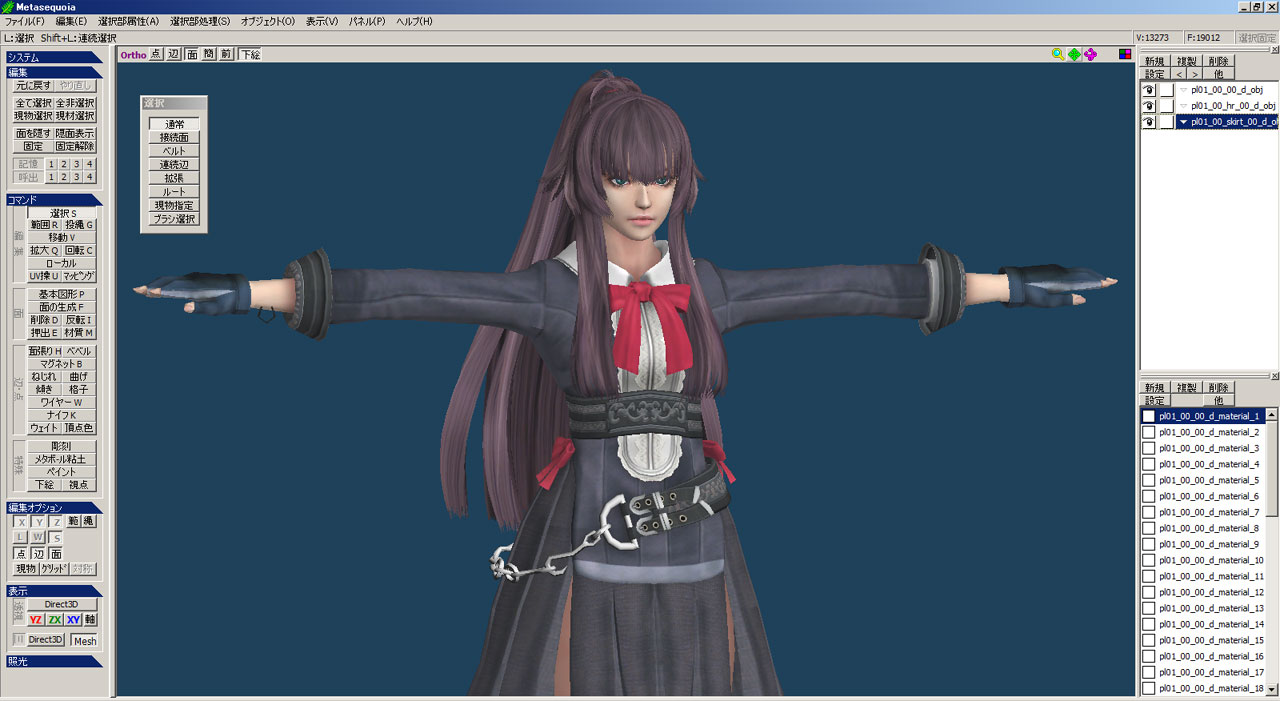Viewport: 1280px width, 701px height.
Task: Click the four-color view layout icon
Action: 1125,54
